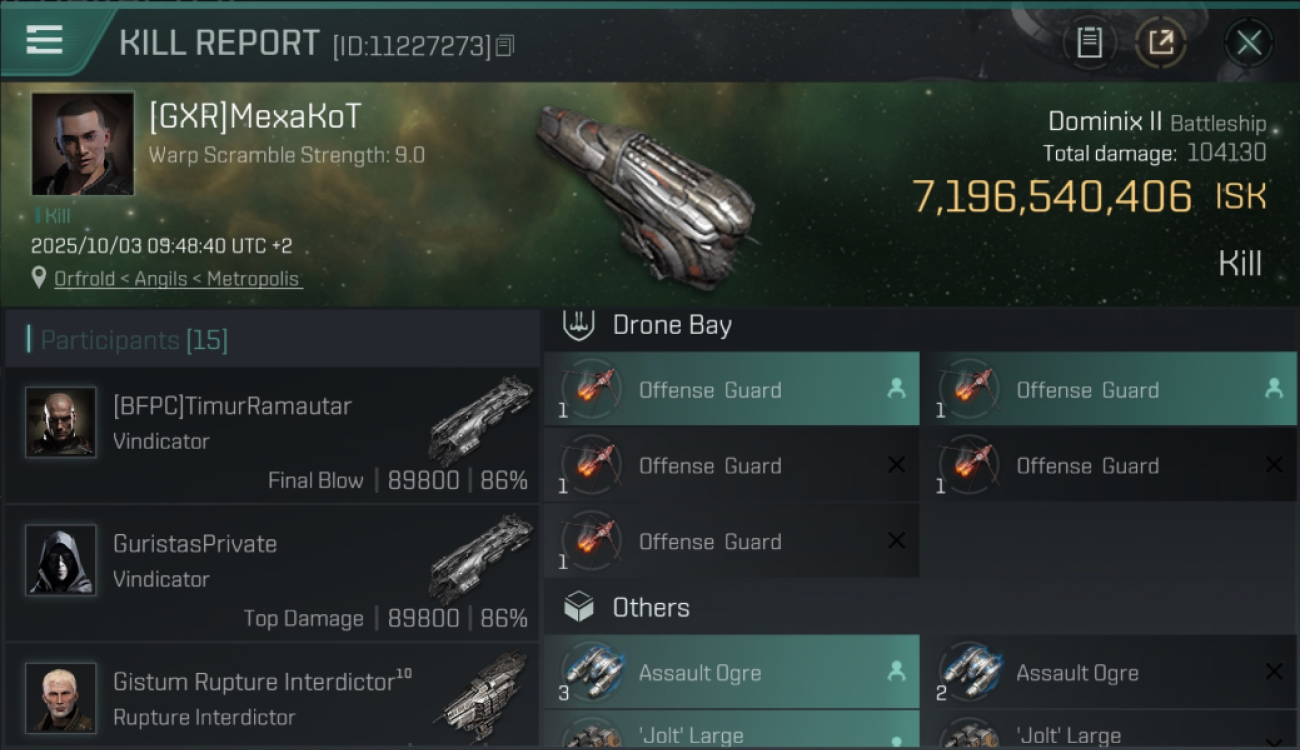This screenshot has width=1300, height=750.
Task: Open the location link Orfrold < Angils < Metropolis
Action: point(177,279)
